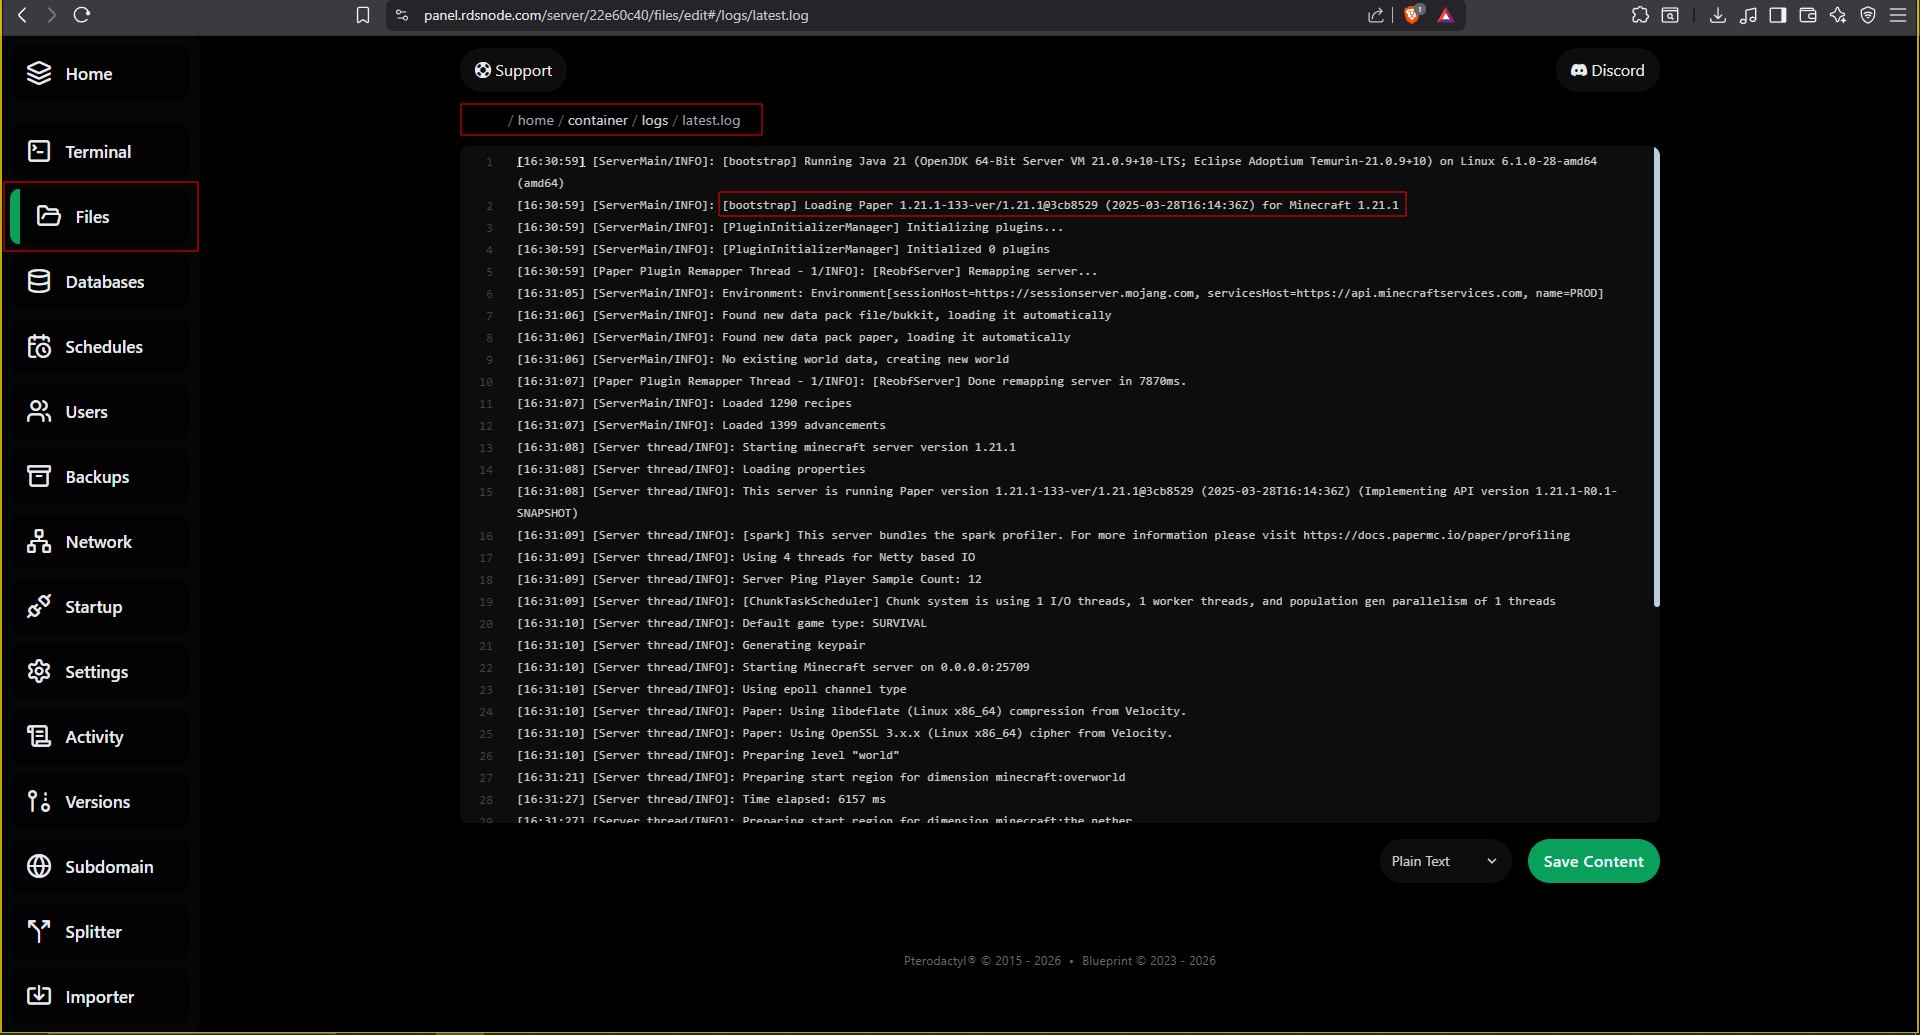Go forward with browser forward arrow

click(52, 15)
